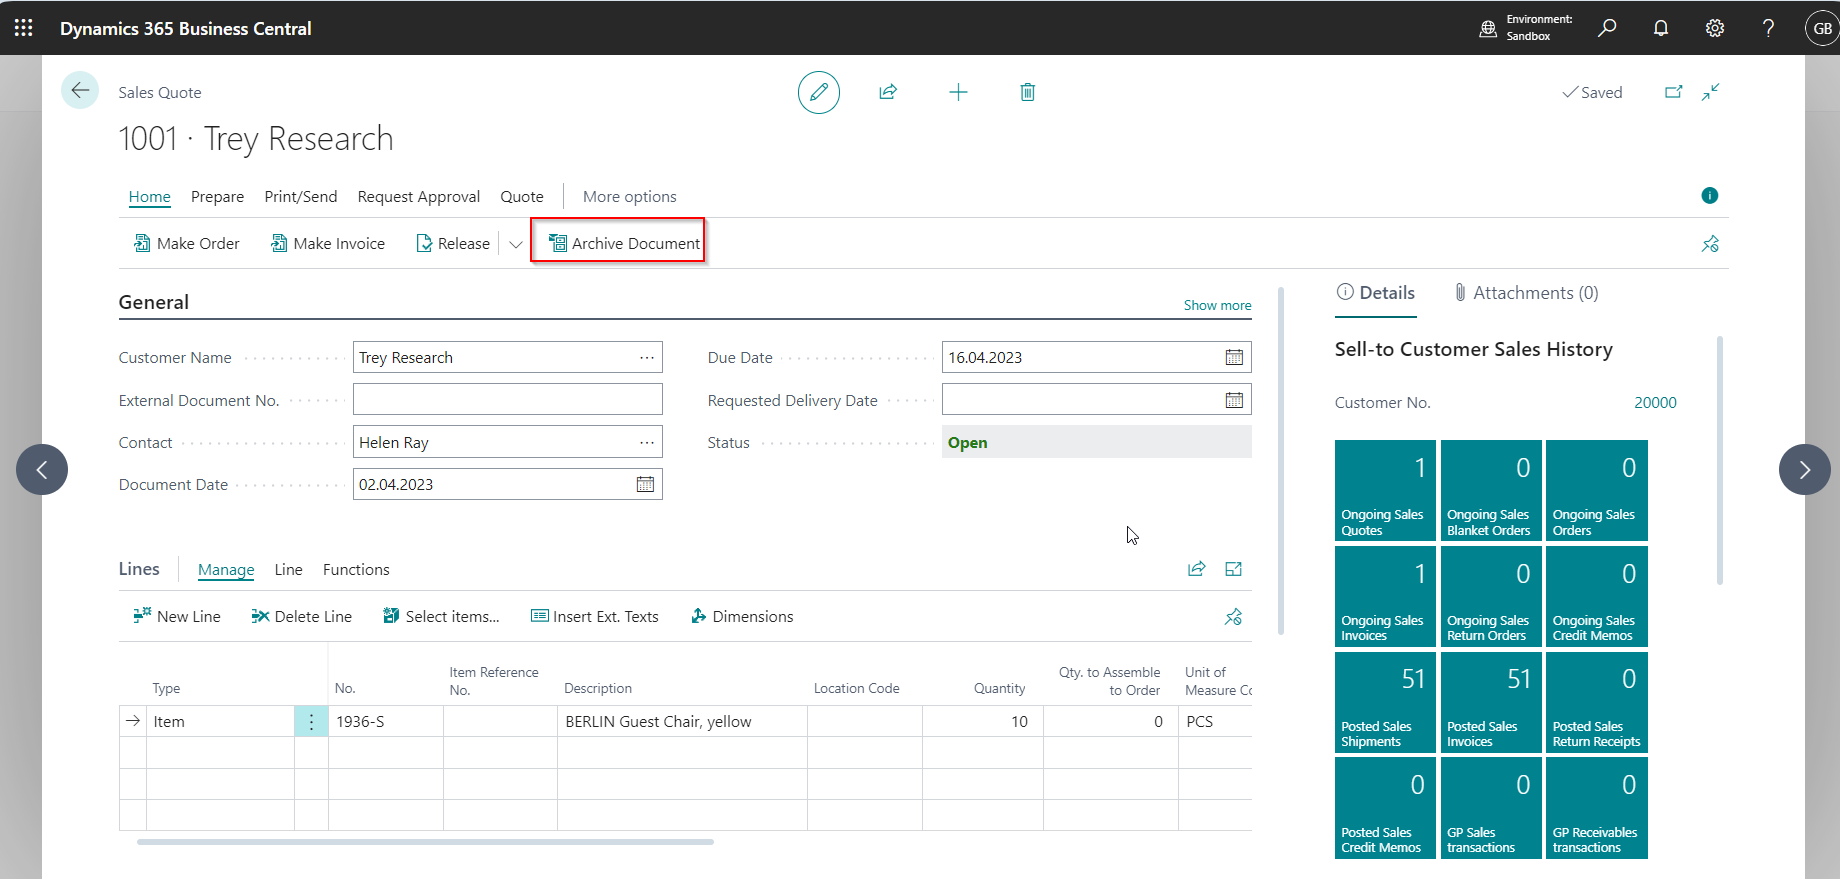
Task: Open the Posted Sales Shipments tile
Action: point(1385,702)
